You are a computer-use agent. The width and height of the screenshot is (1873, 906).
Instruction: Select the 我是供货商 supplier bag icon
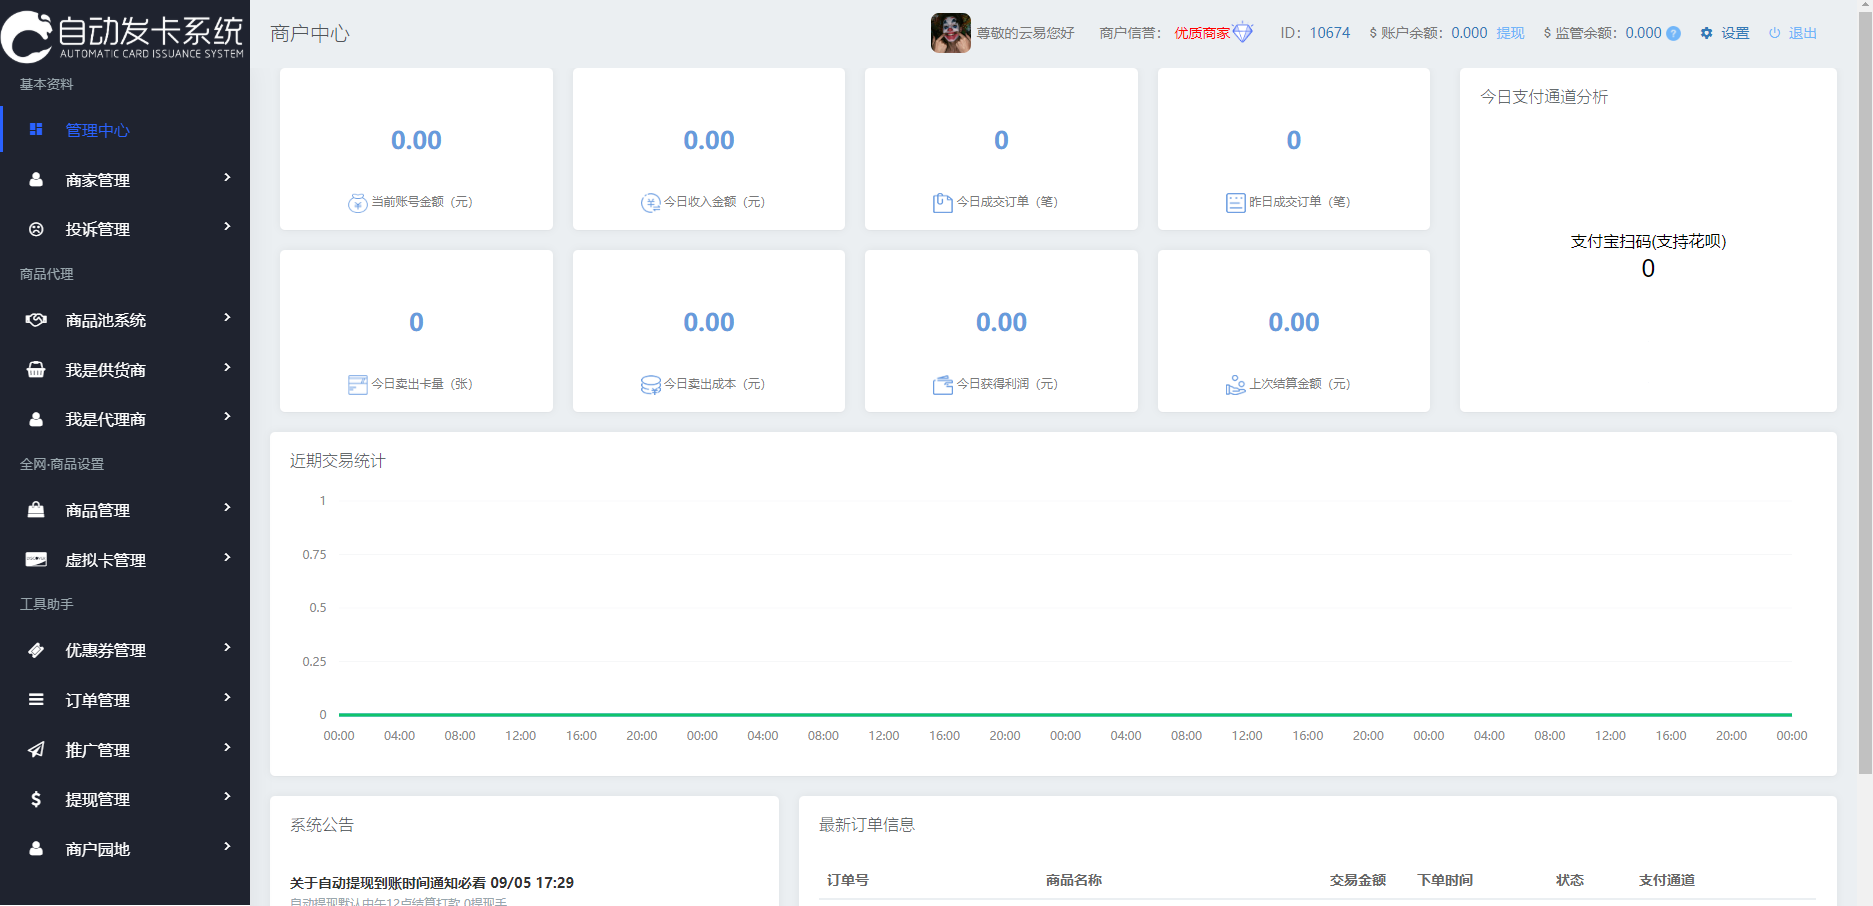click(36, 369)
